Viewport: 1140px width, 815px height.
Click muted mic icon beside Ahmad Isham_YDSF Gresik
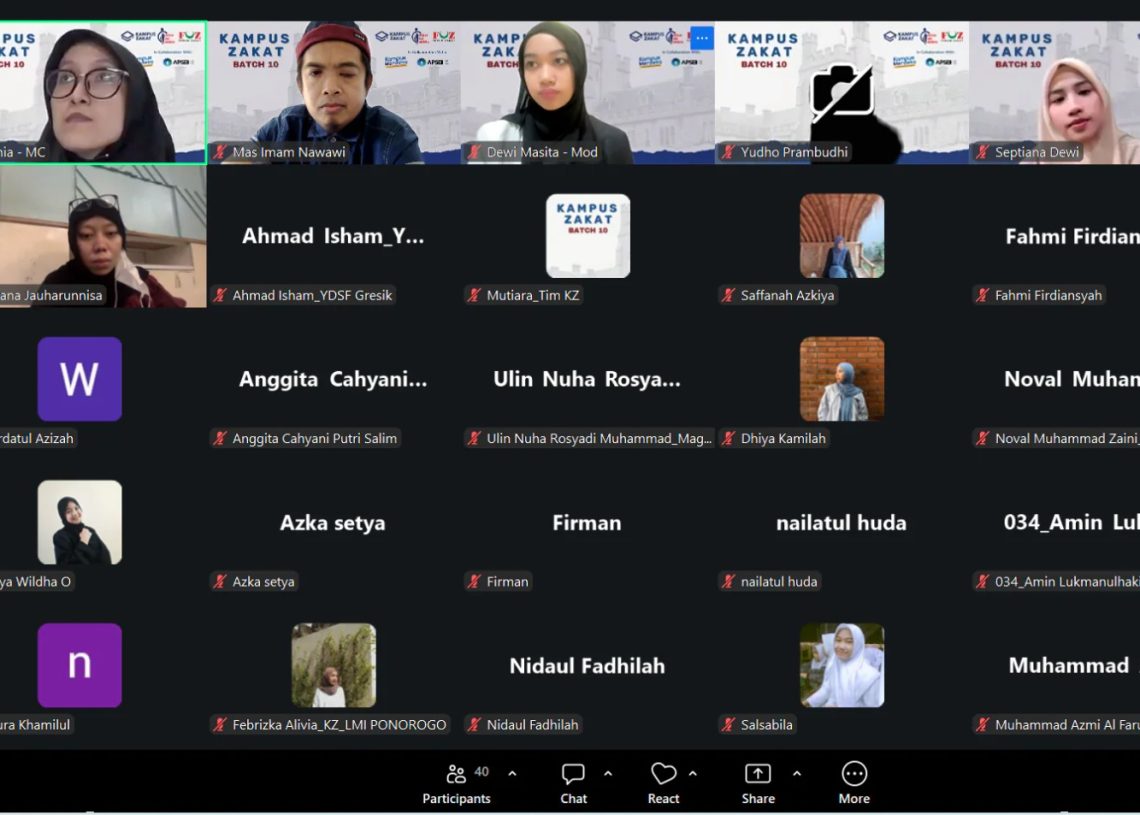coord(220,295)
